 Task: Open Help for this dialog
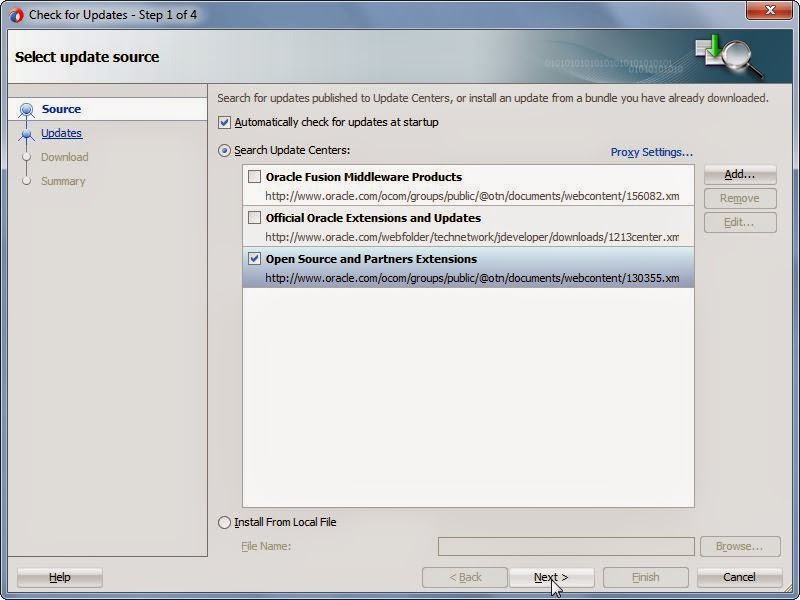(60, 578)
